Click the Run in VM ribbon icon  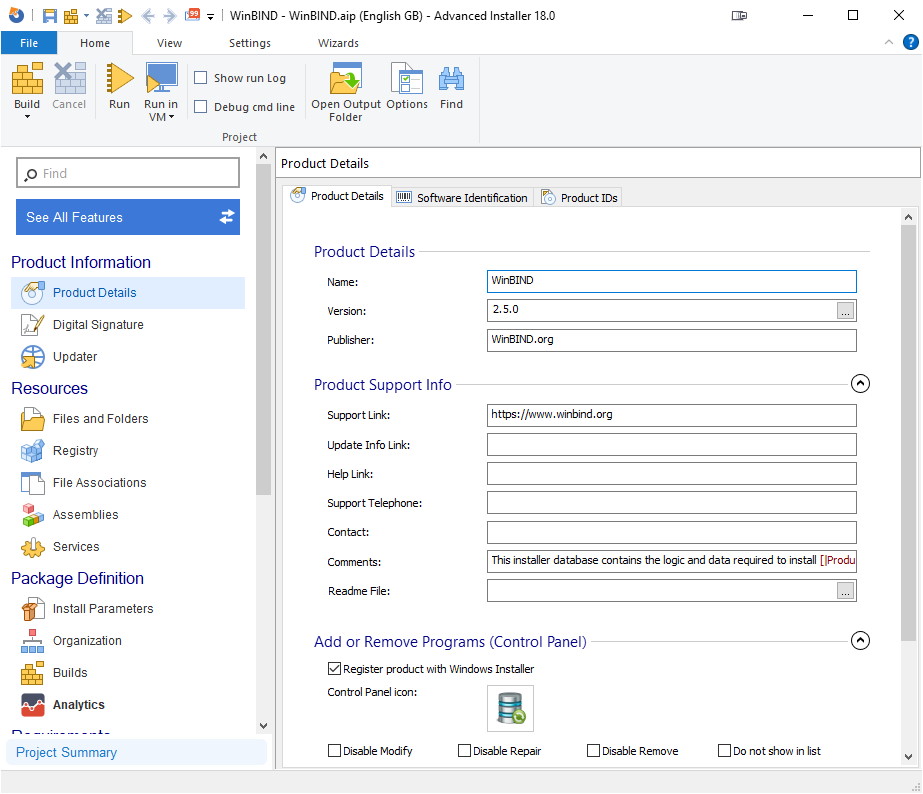(161, 78)
